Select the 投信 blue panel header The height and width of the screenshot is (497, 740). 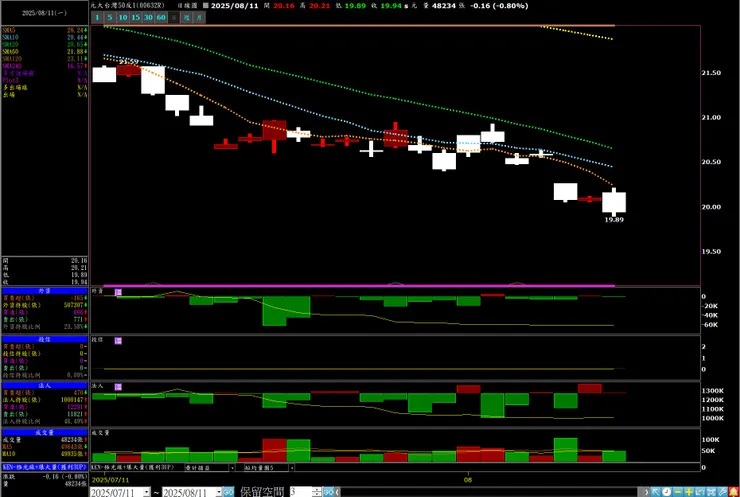[x=44, y=339]
